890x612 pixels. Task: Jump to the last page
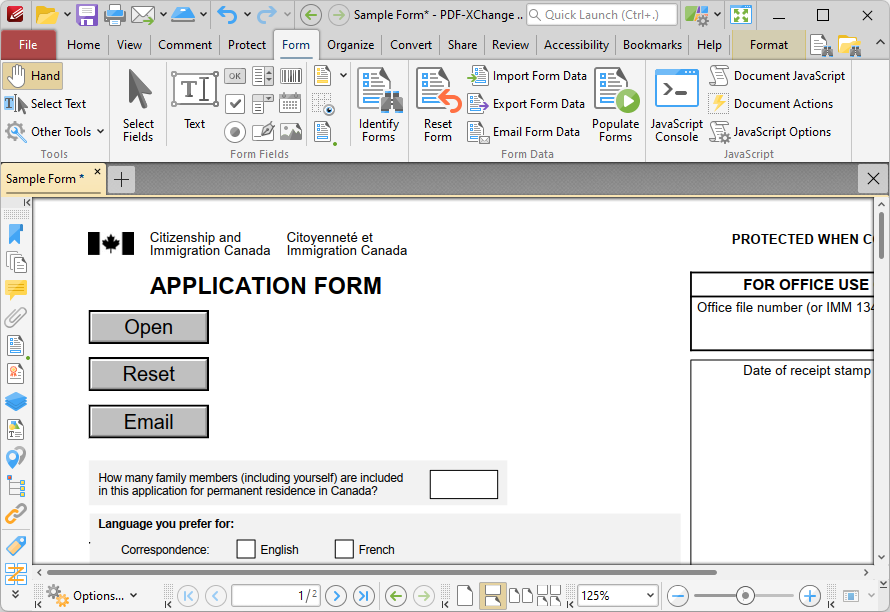coord(364,596)
